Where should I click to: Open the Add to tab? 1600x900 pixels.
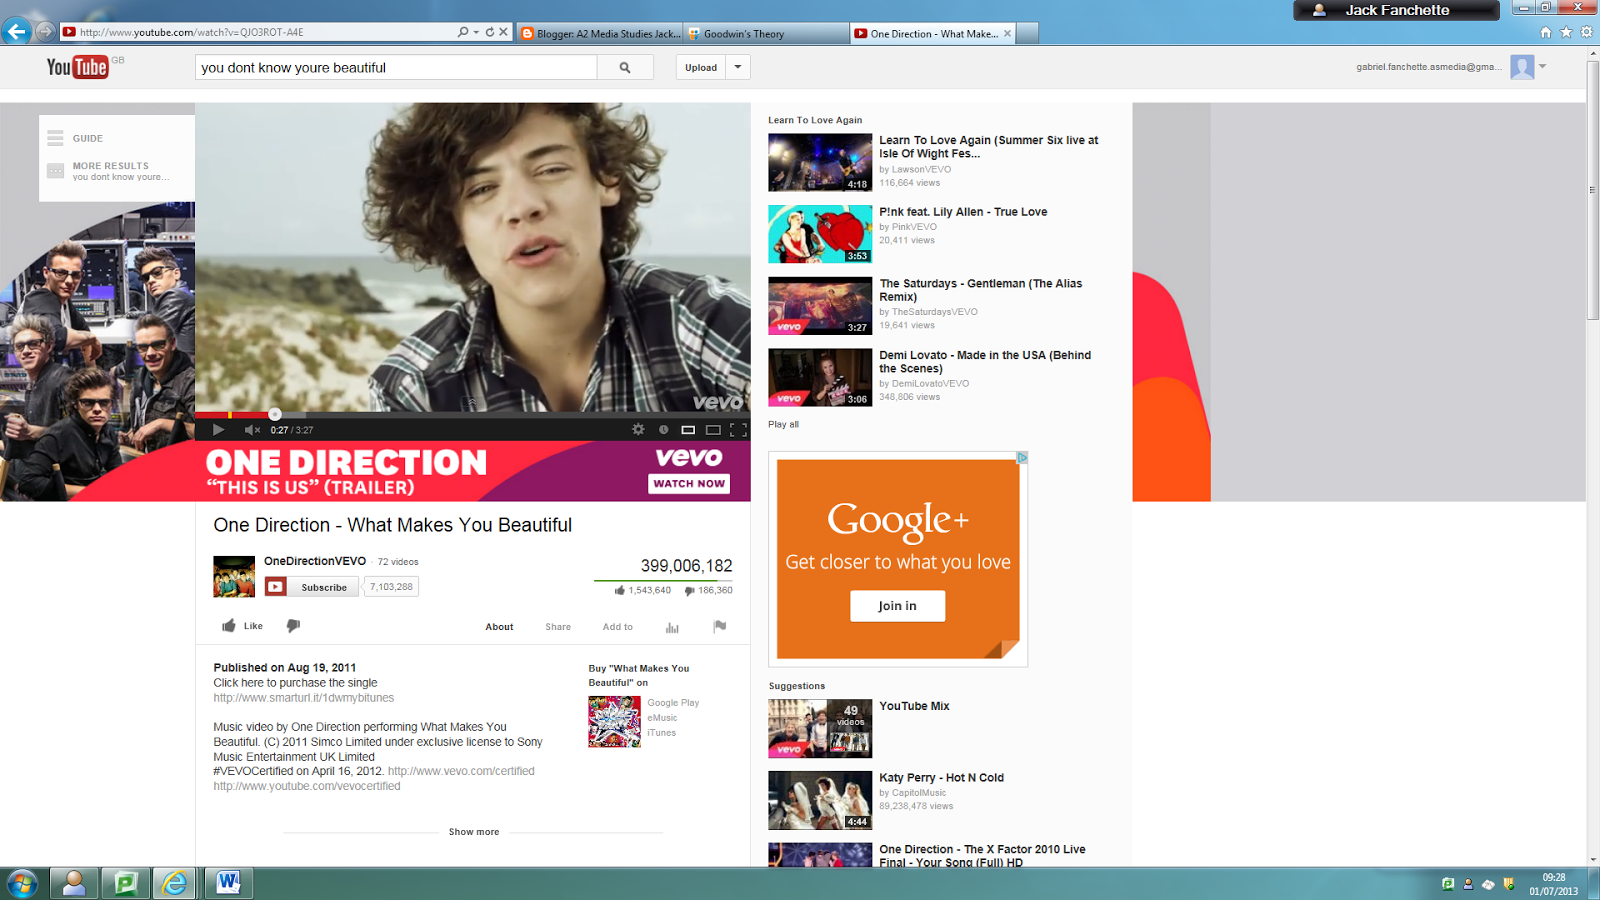coord(617,627)
